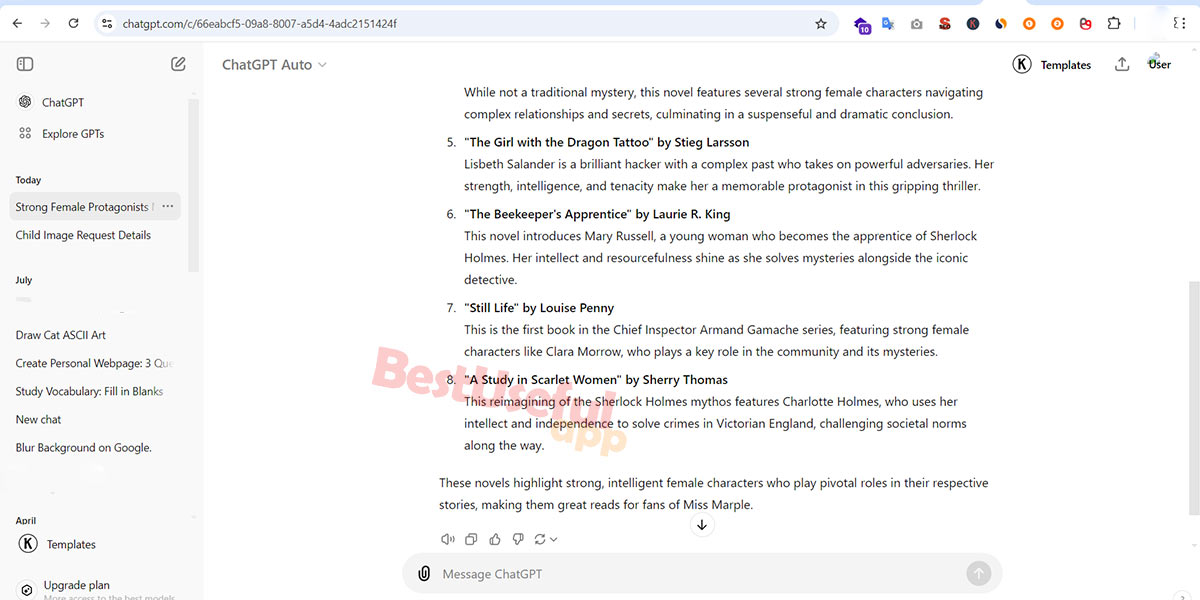The height and width of the screenshot is (600, 1200).
Task: Click the July heading in the sidebar
Action: click(24, 280)
